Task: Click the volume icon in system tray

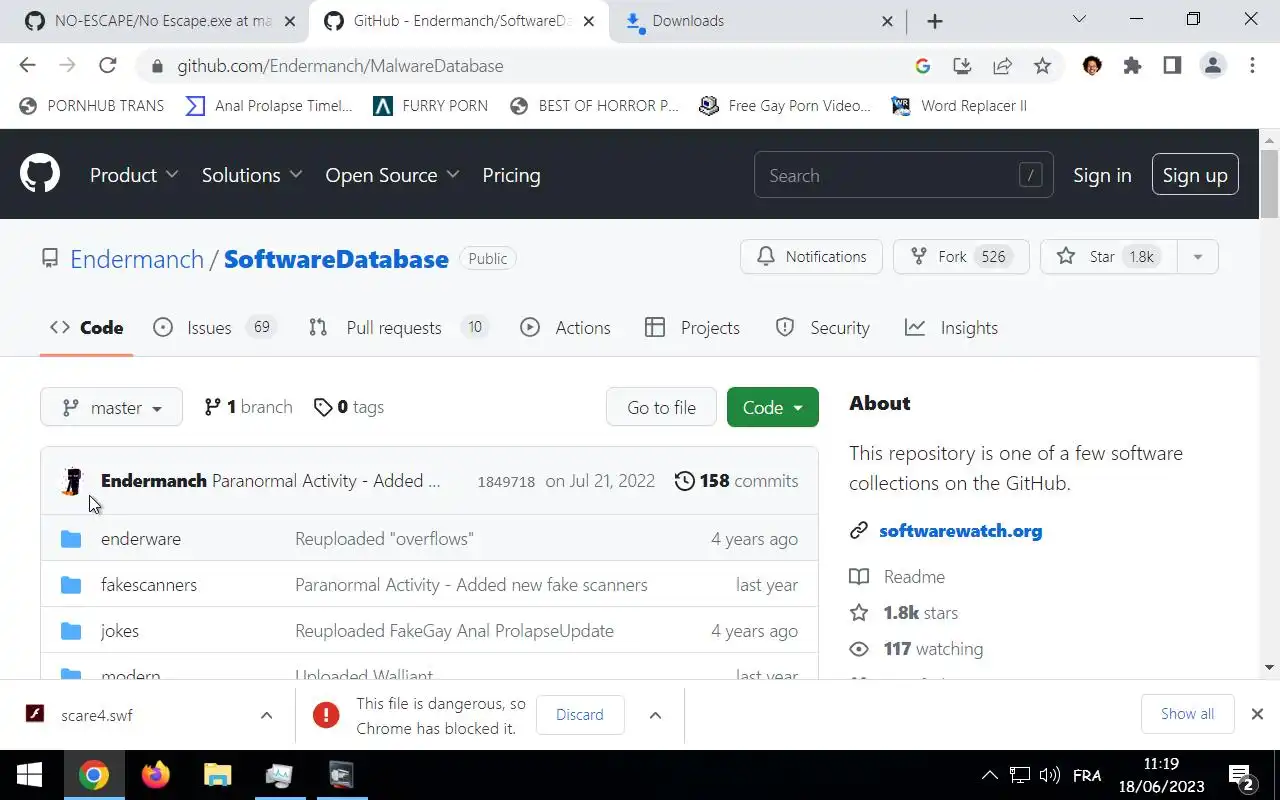Action: tap(1049, 775)
